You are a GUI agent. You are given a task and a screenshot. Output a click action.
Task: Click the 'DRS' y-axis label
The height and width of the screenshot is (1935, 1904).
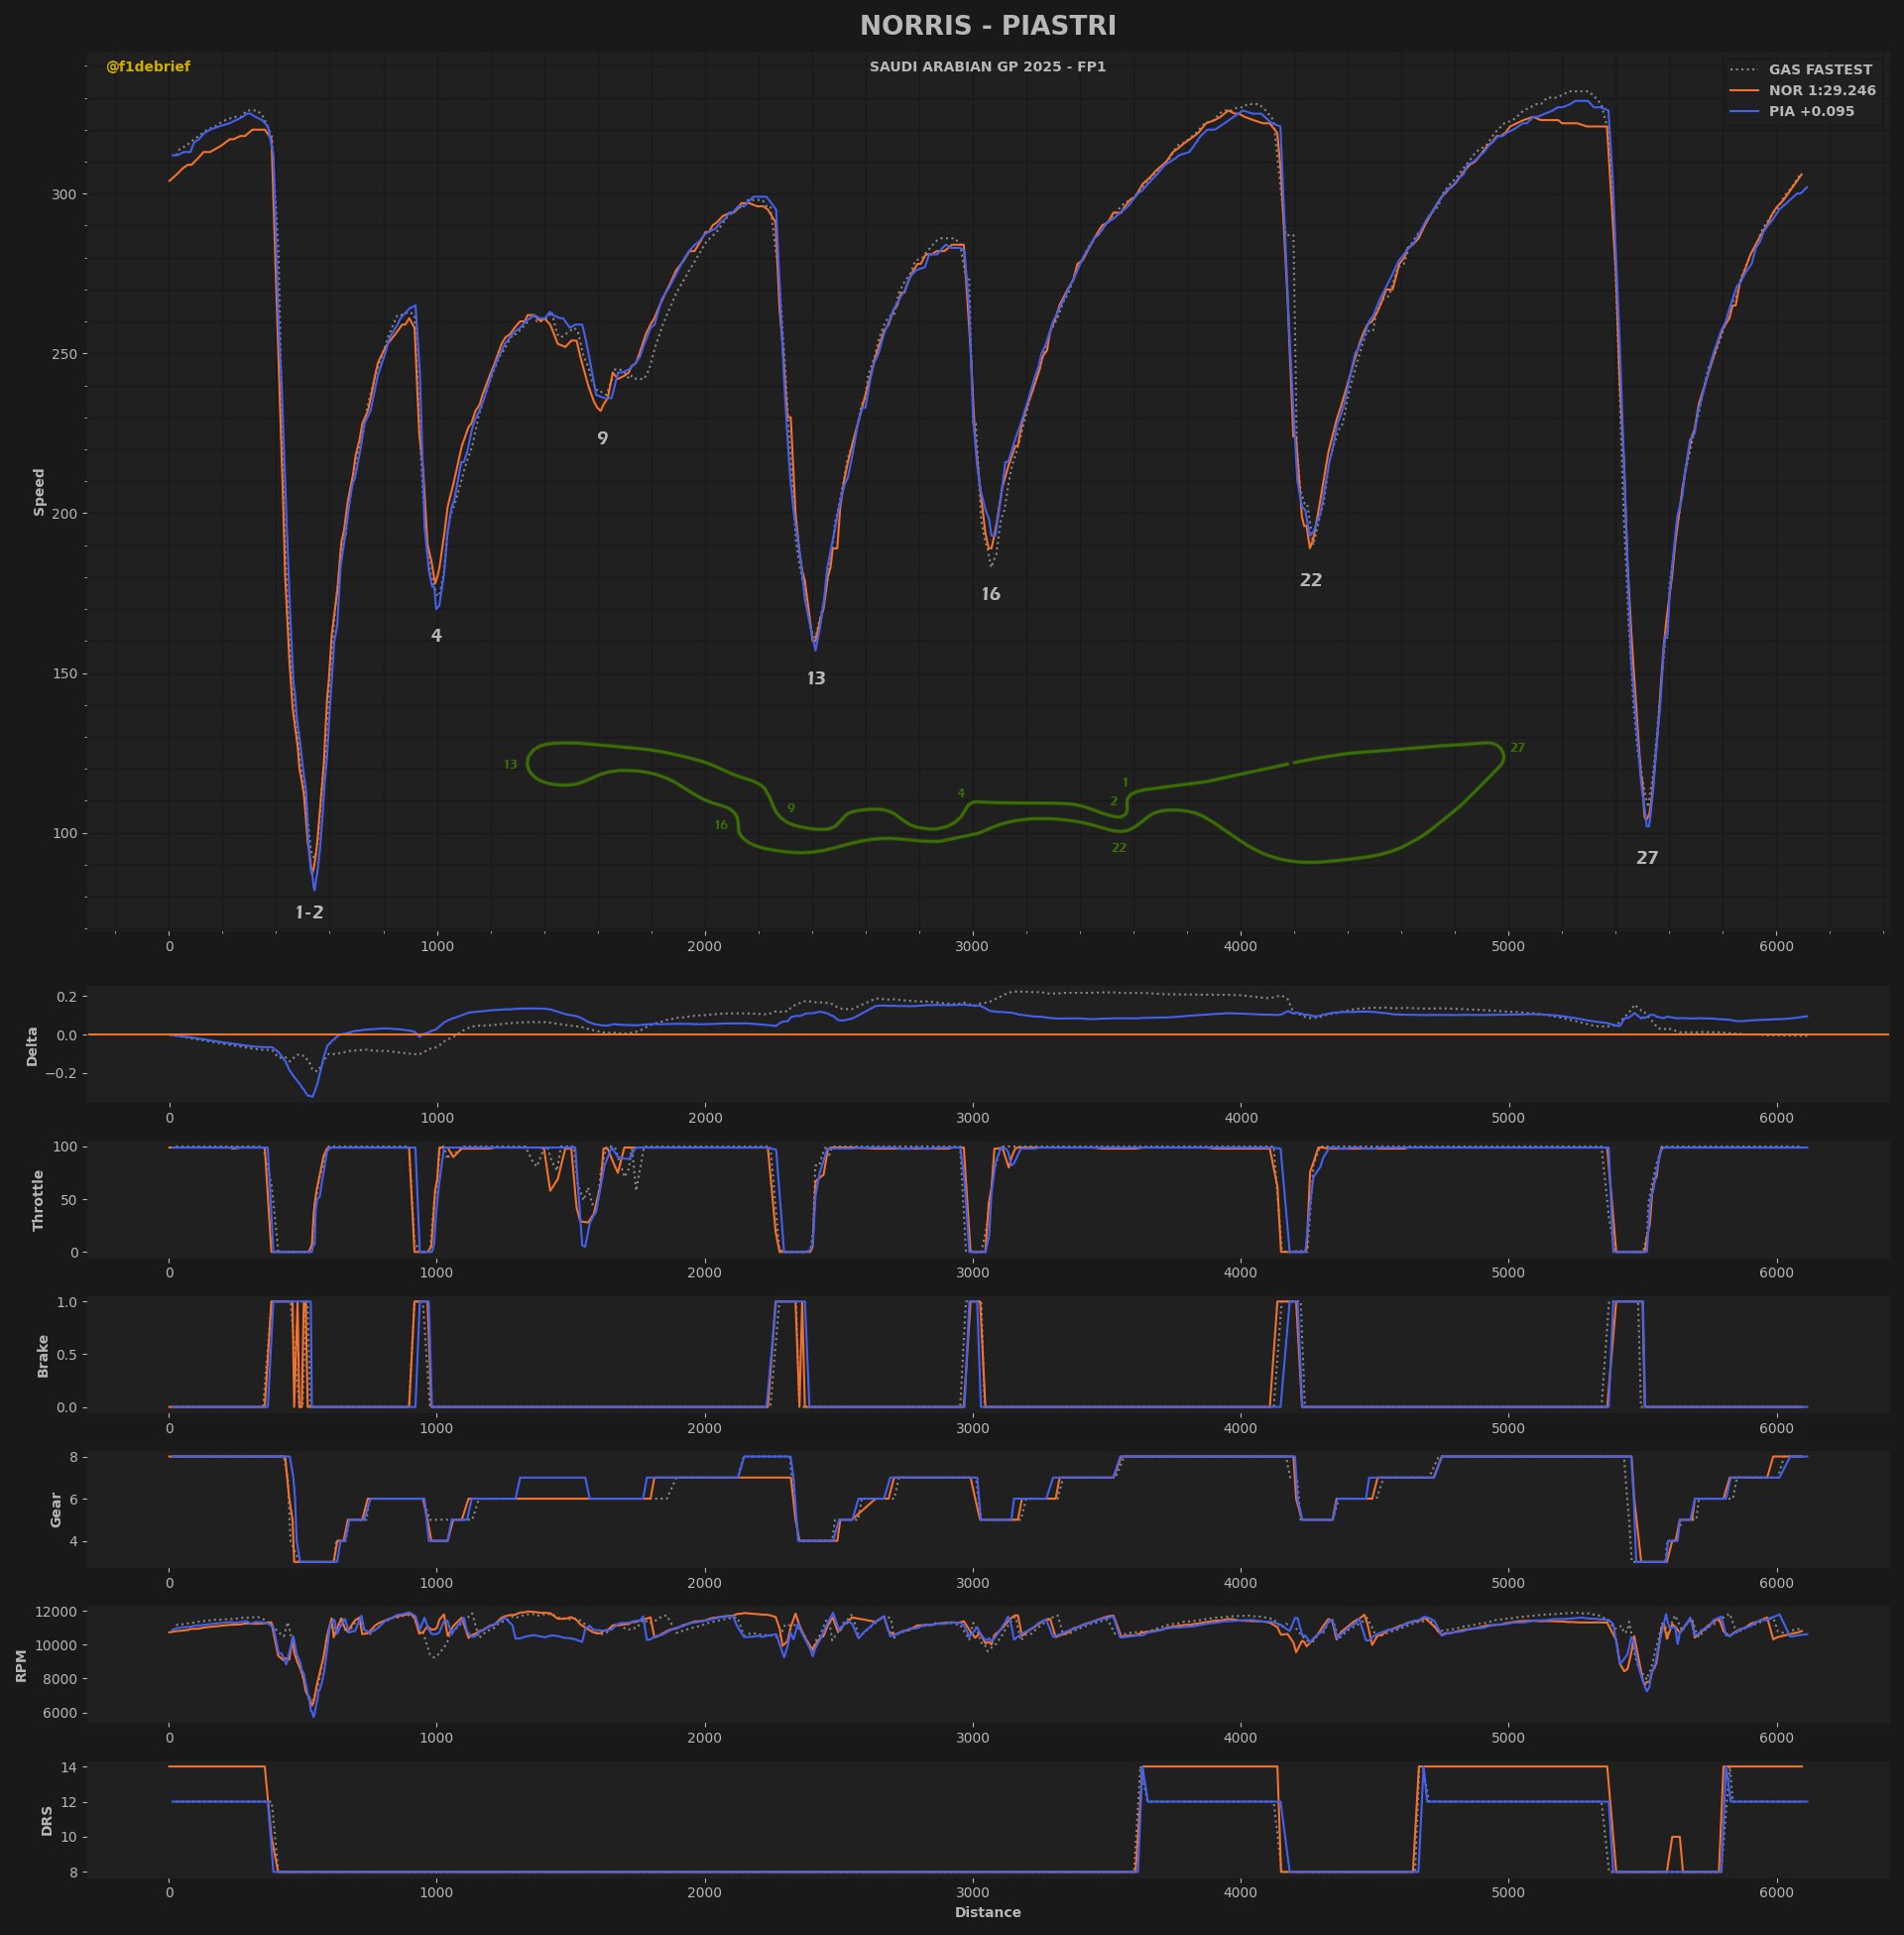[x=47, y=1820]
